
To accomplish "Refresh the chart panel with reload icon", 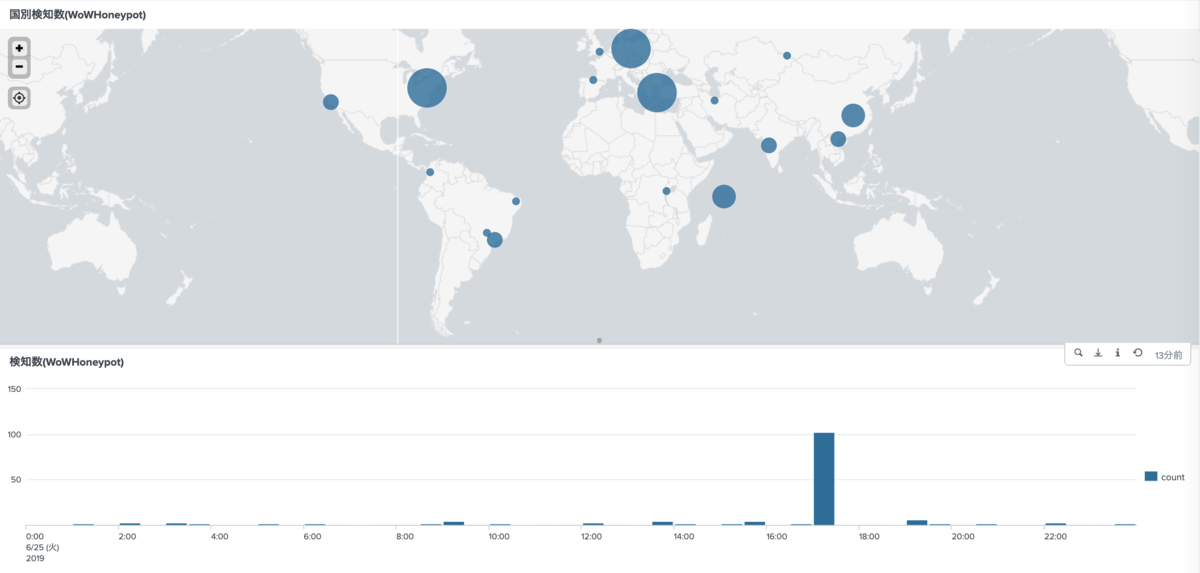I will (1137, 353).
